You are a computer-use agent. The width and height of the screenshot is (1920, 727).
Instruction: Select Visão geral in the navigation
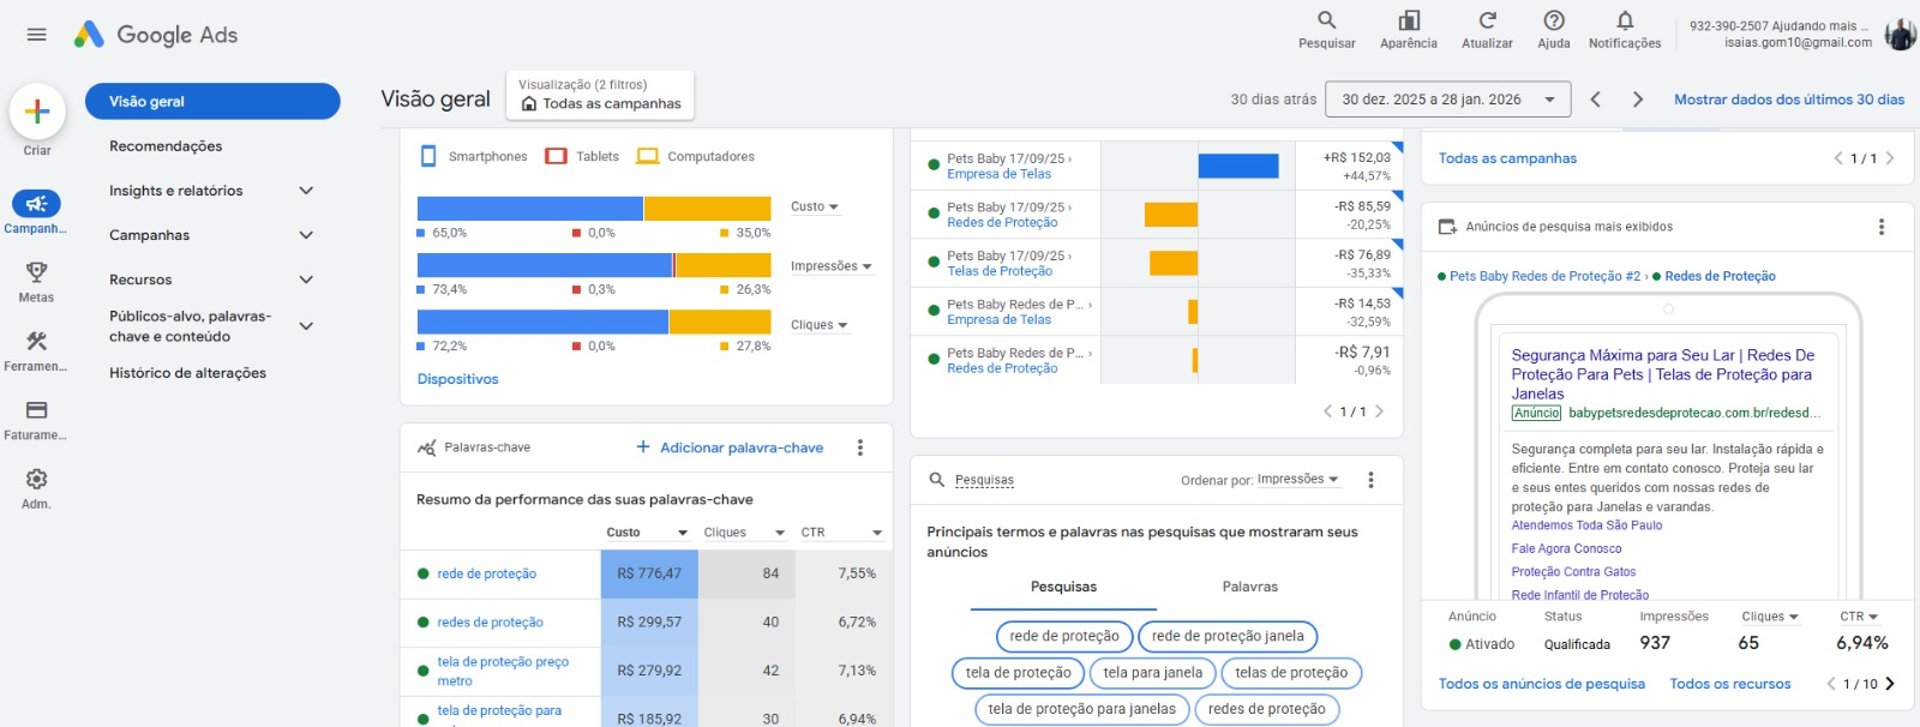[x=212, y=101]
